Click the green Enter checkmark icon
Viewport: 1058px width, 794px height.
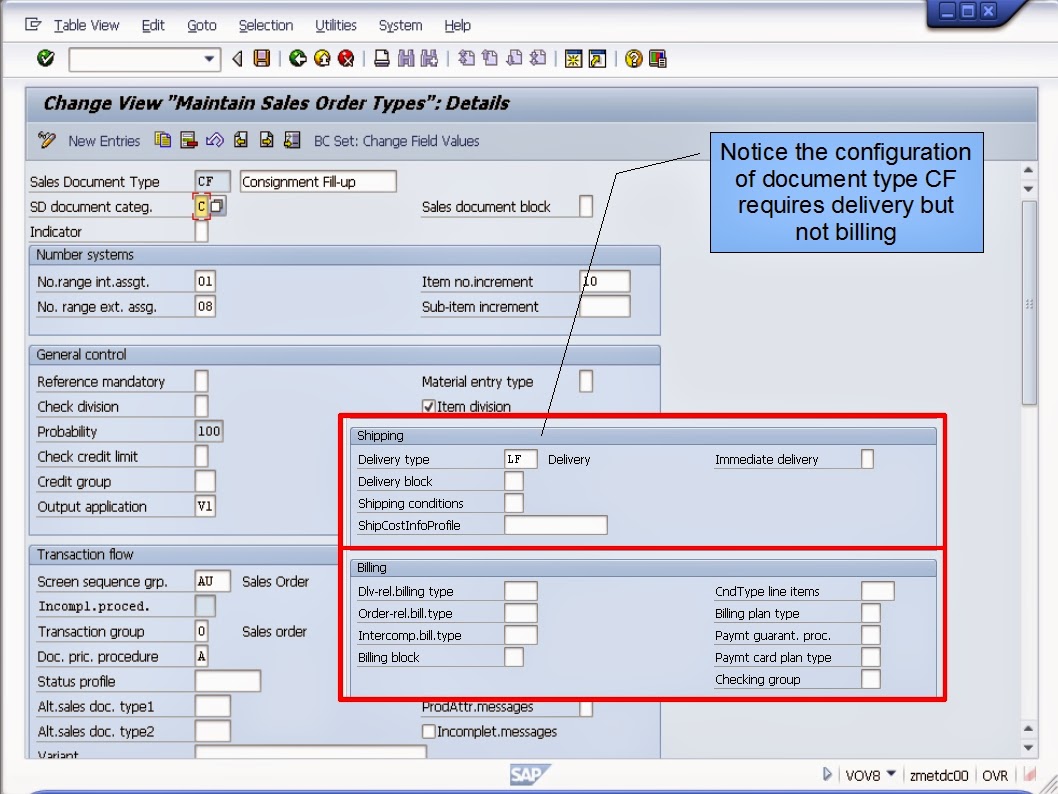click(45, 59)
